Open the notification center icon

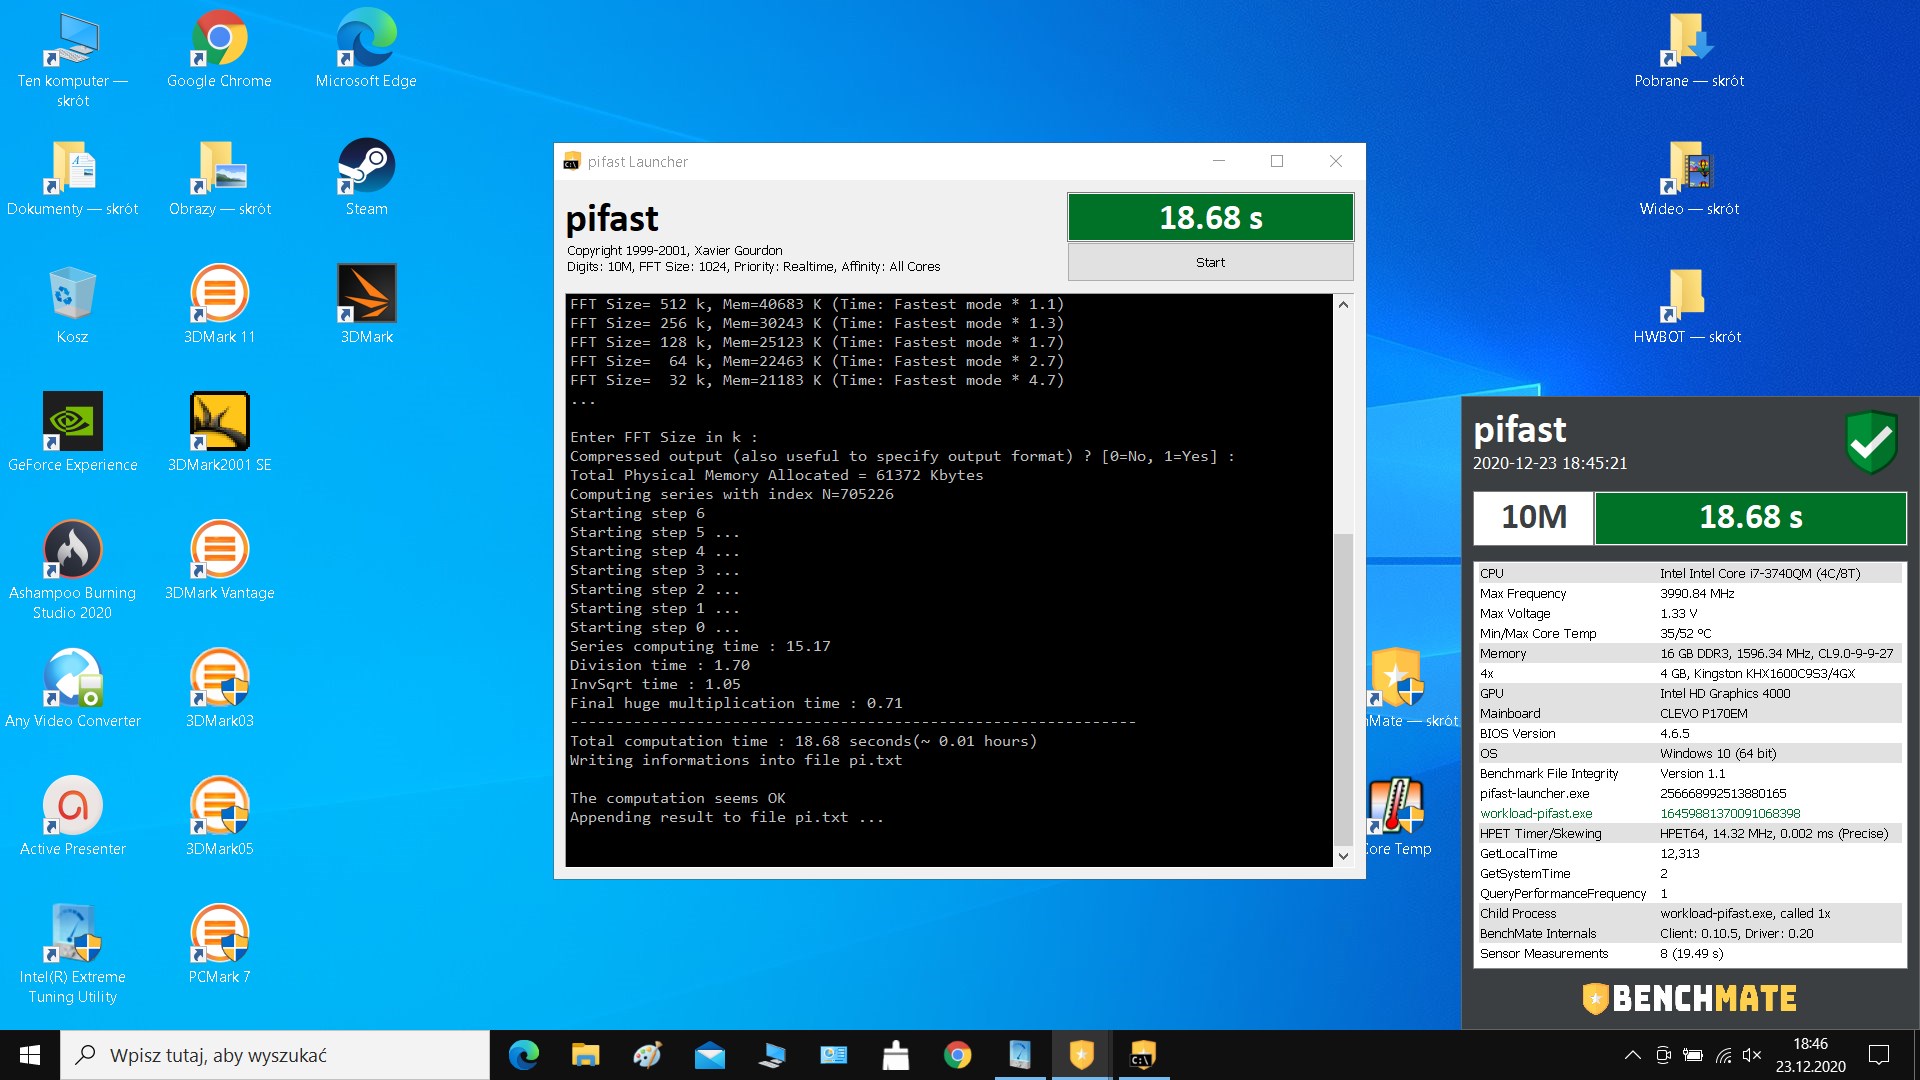[x=1878, y=1055]
